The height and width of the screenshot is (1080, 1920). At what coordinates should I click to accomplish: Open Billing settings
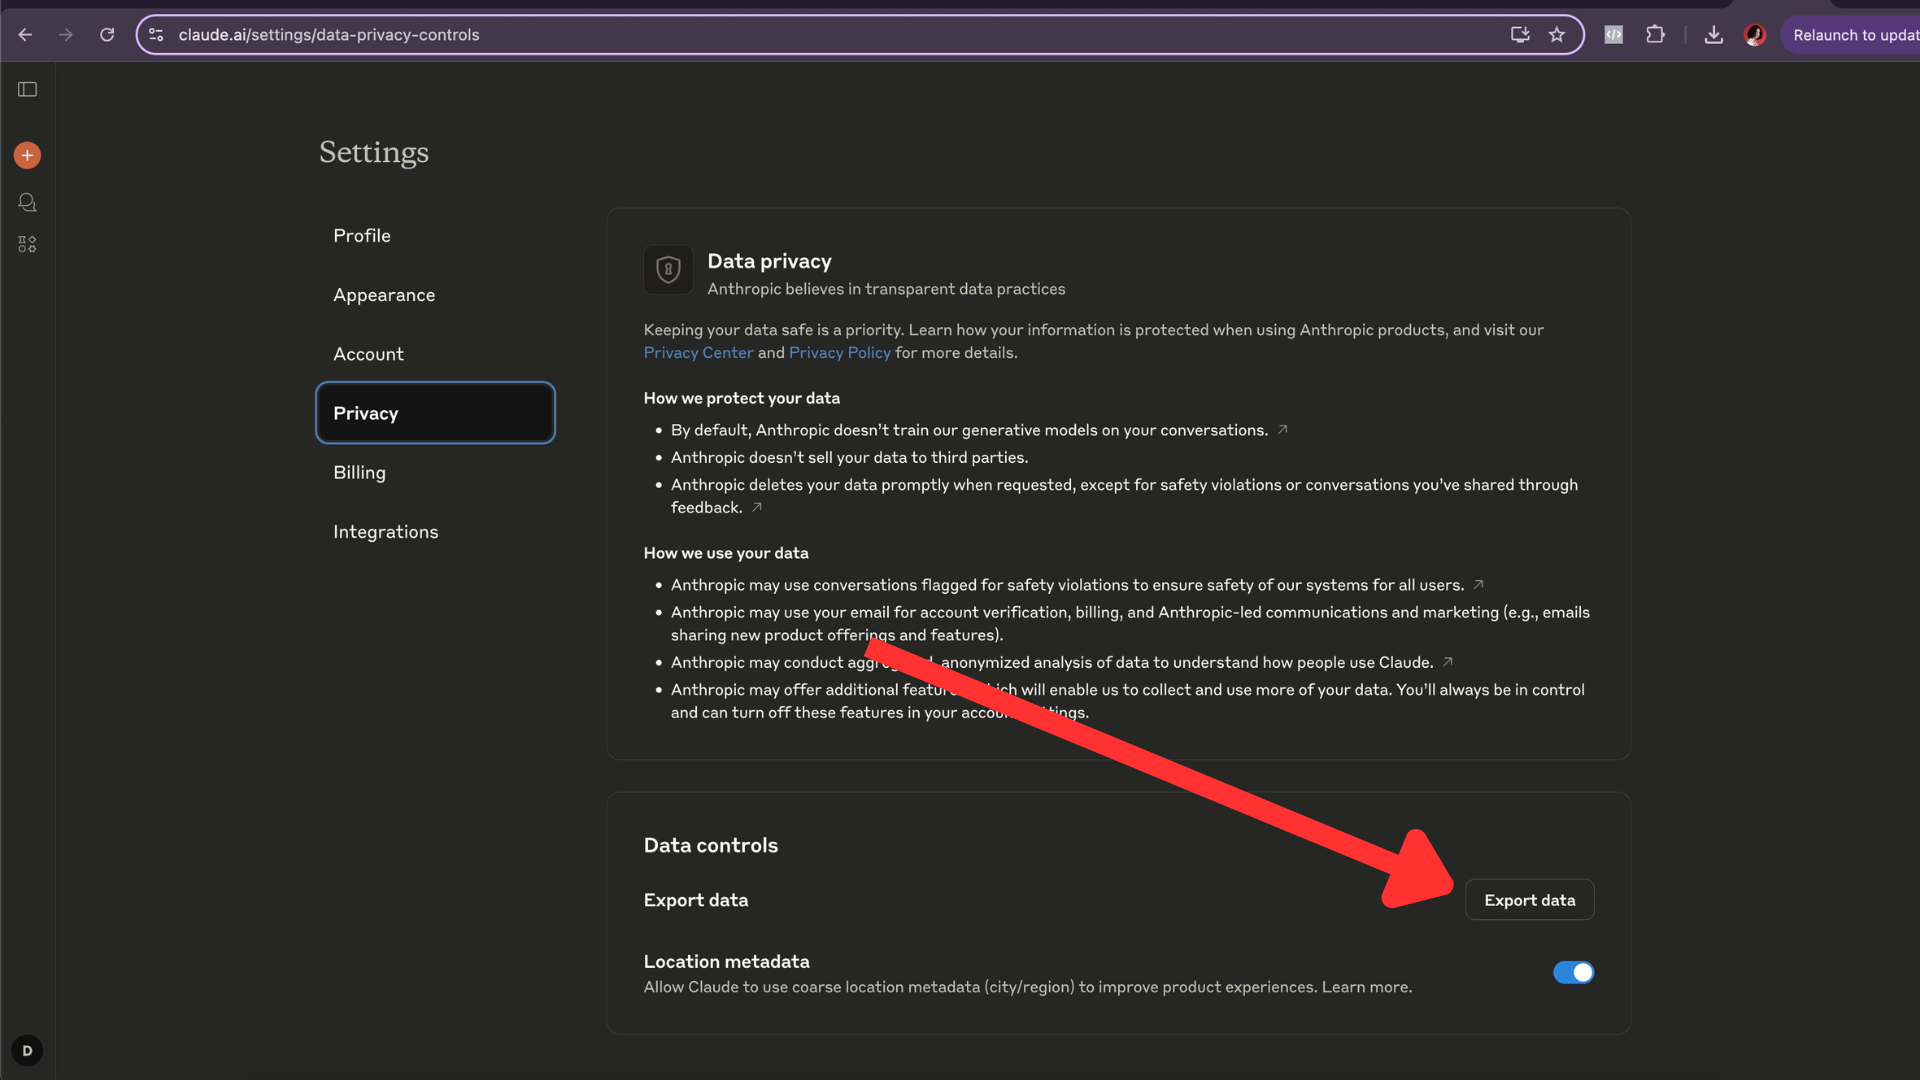click(x=435, y=472)
